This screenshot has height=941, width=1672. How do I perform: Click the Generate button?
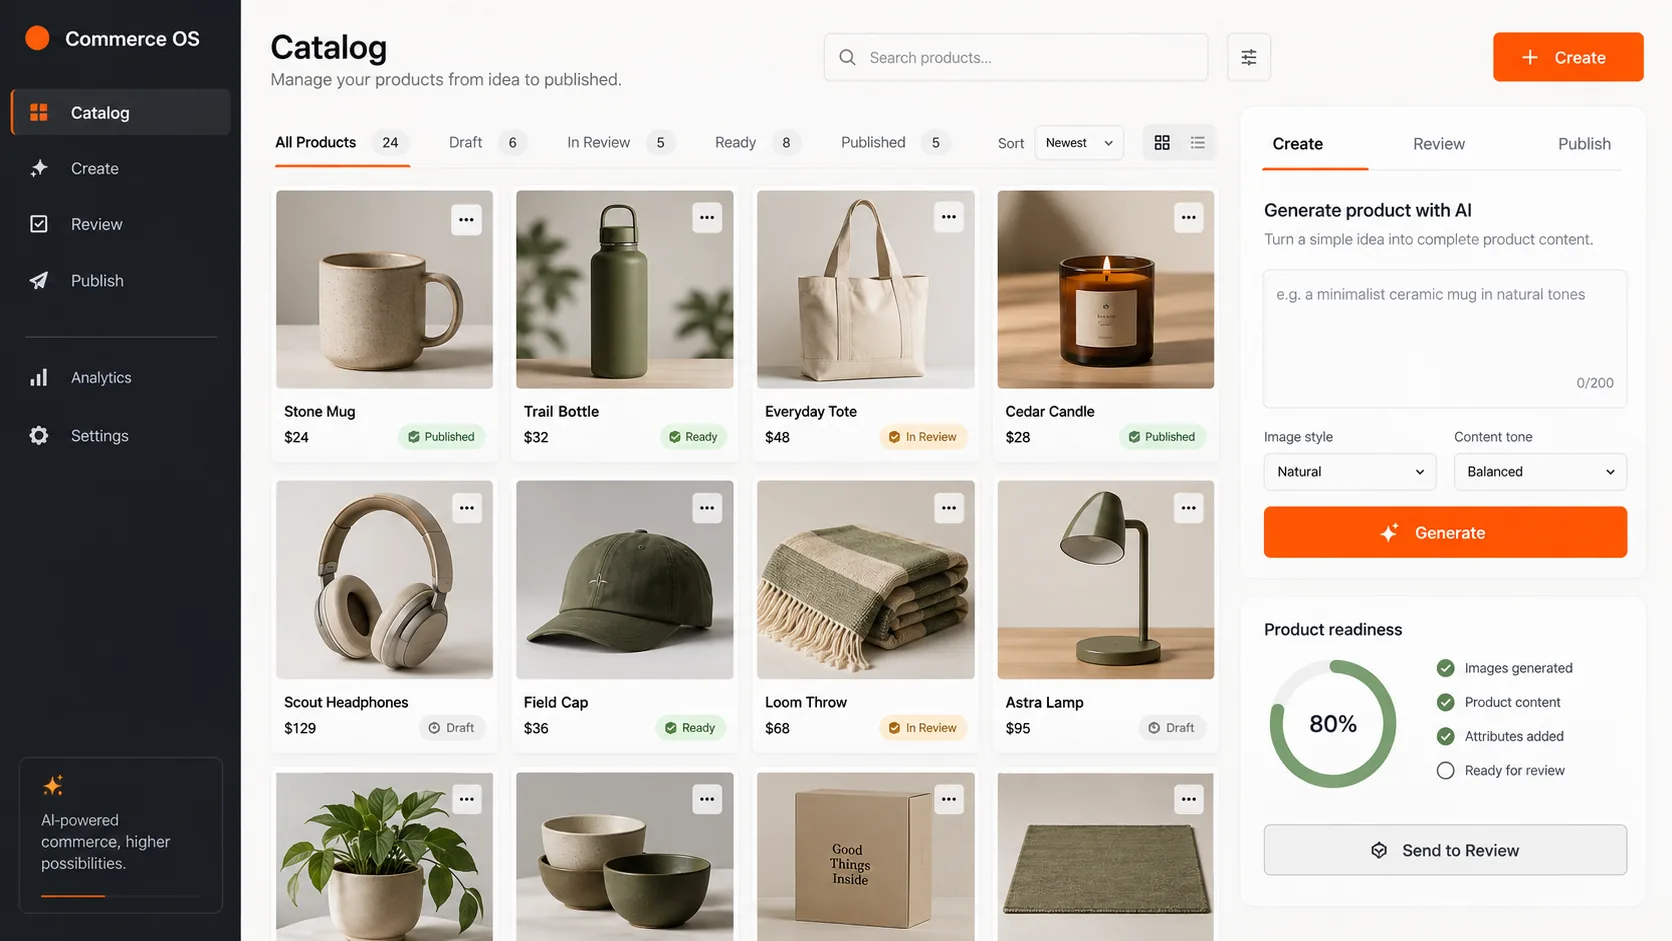[x=1445, y=532]
